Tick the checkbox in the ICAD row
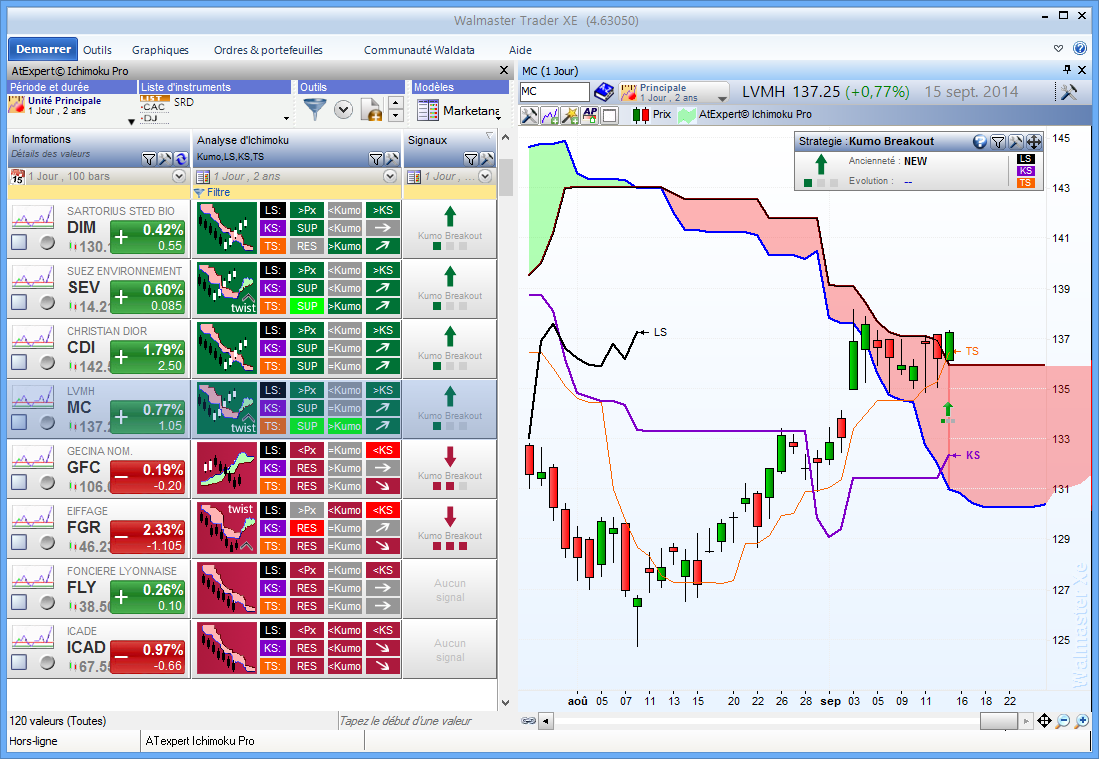This screenshot has height=759, width=1099. (19, 662)
